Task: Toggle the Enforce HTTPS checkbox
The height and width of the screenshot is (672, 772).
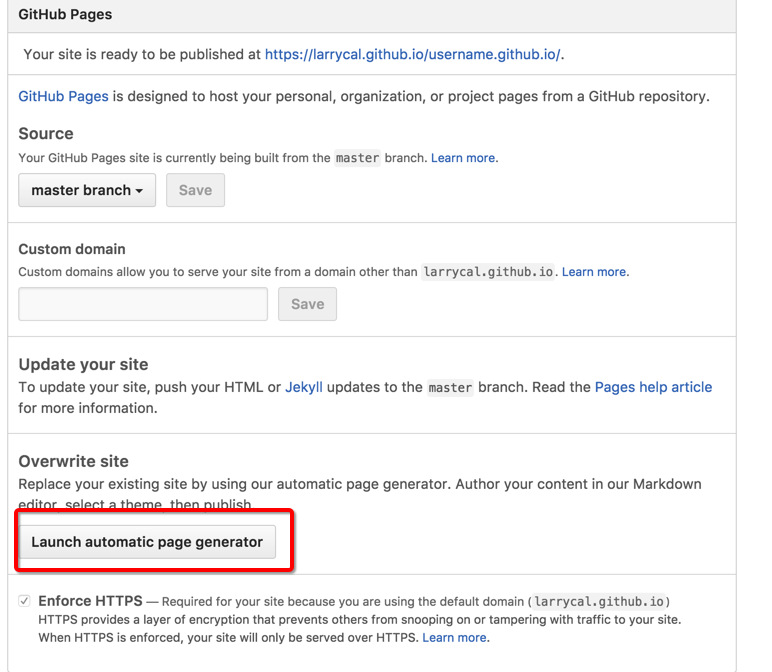Action: pos(24,601)
